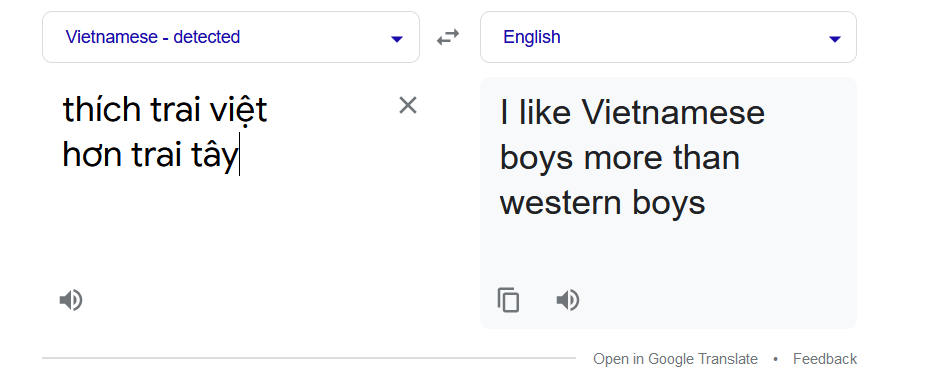Listen to the English translation
The height and width of the screenshot is (385, 935).
(568, 300)
